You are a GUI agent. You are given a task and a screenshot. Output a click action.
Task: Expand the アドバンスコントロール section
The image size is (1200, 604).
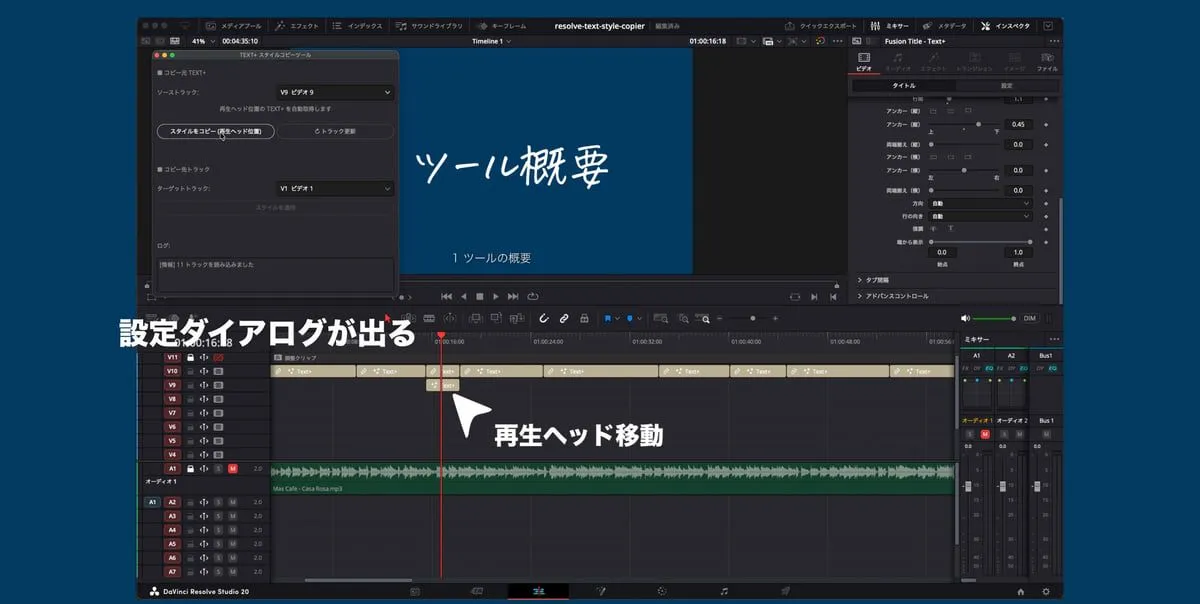point(897,296)
